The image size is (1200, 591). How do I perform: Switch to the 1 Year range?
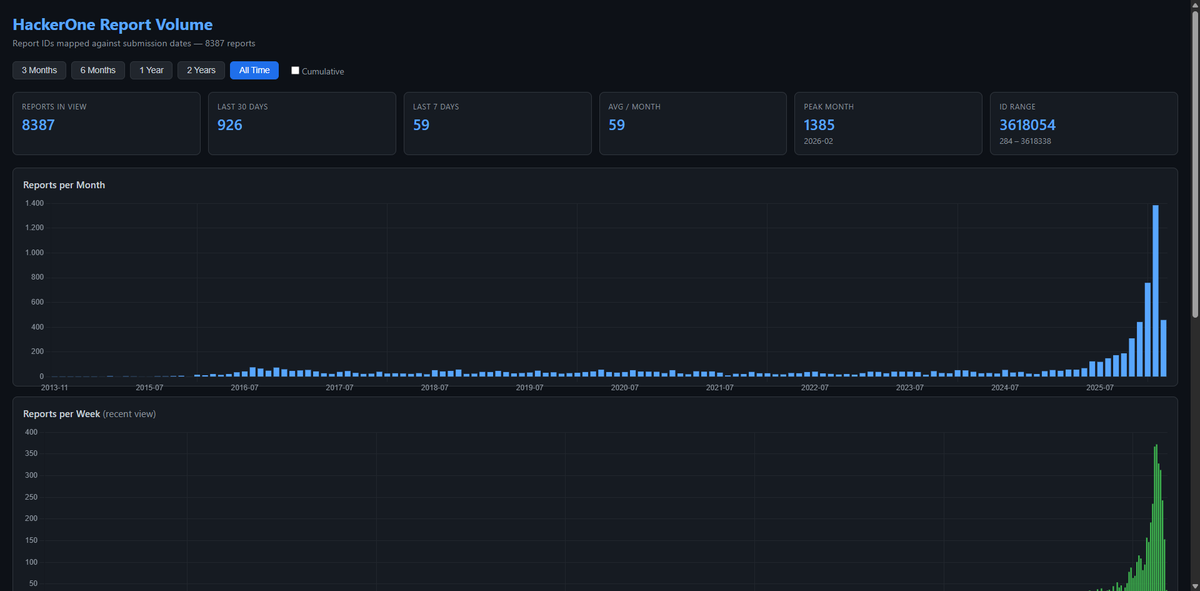click(151, 70)
